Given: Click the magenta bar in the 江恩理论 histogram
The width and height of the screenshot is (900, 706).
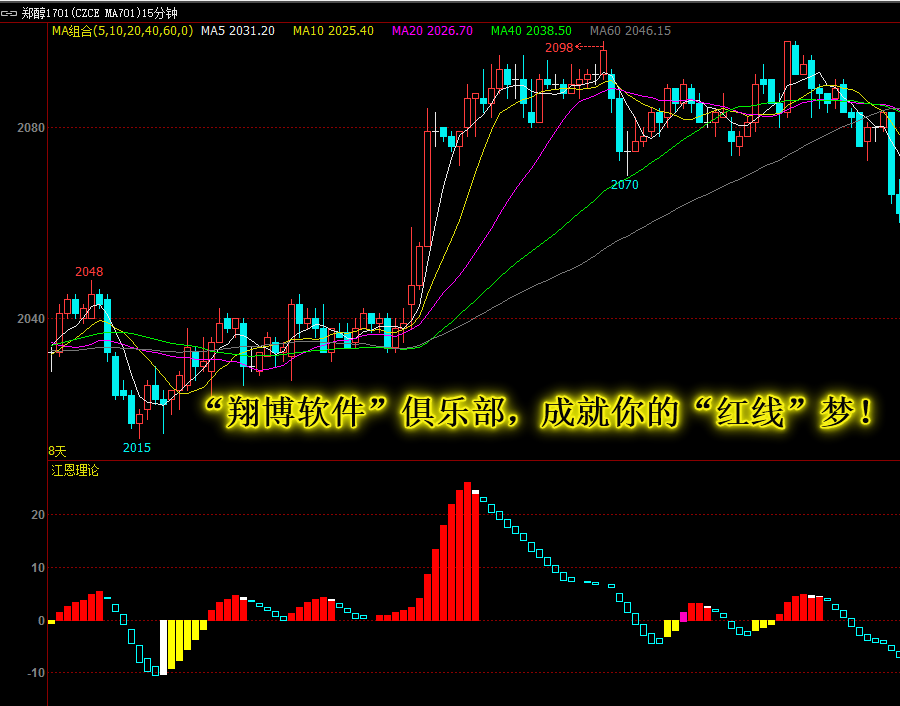Looking at the screenshot, I should [x=683, y=616].
